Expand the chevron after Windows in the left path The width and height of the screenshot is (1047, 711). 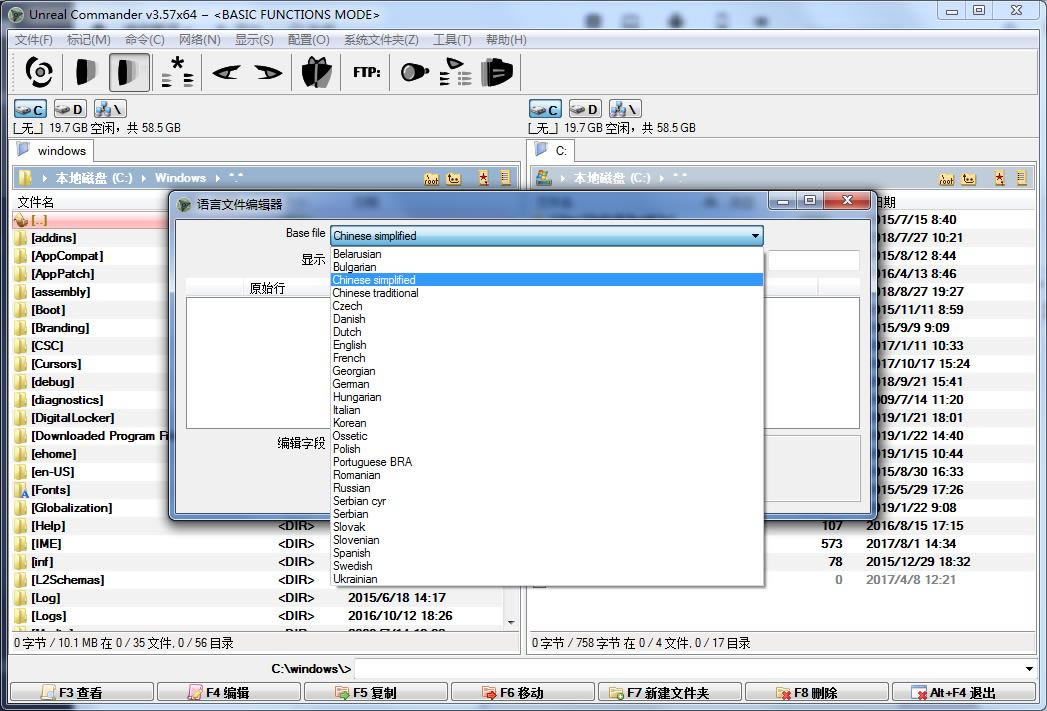218,178
